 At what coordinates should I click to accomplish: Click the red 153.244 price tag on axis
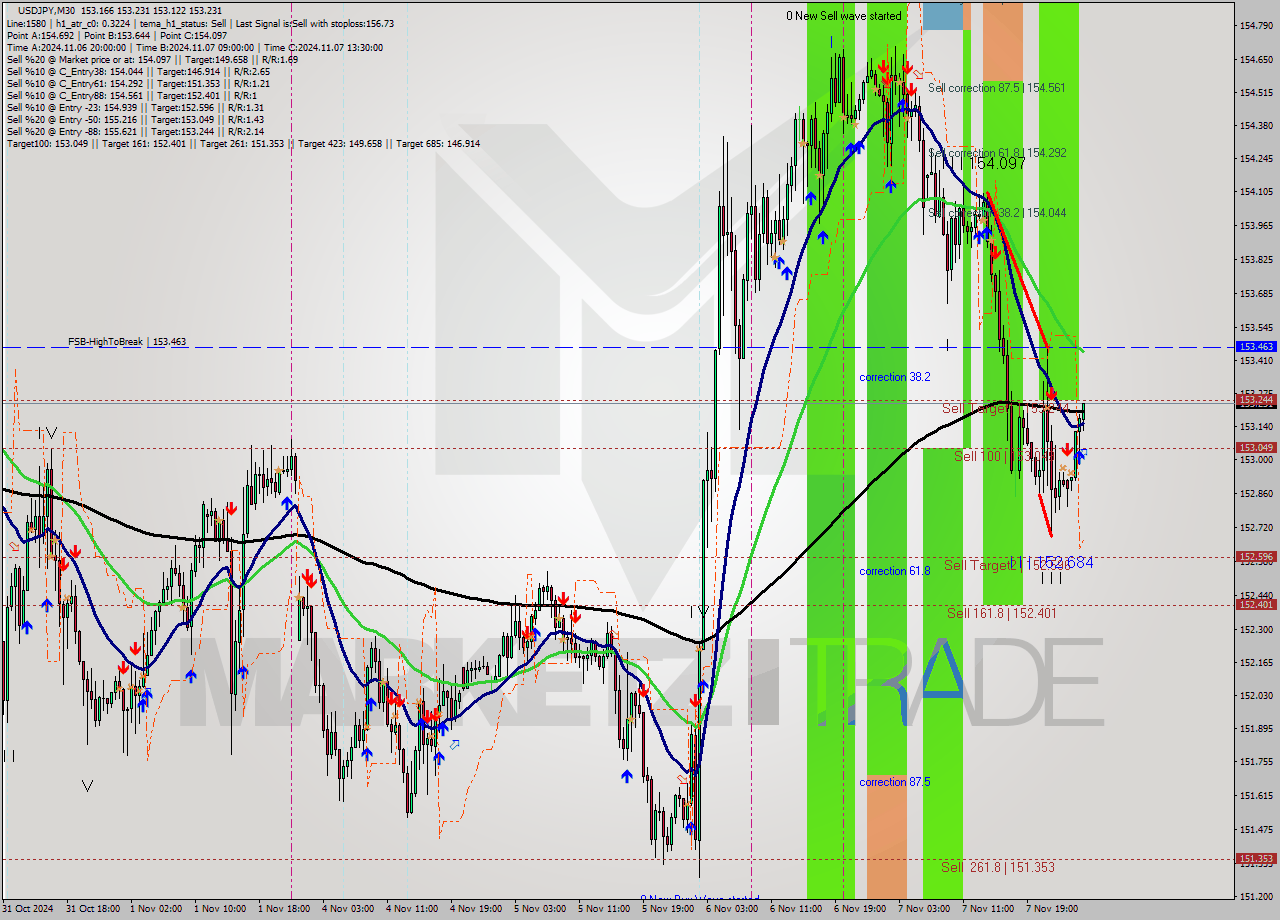(1256, 400)
